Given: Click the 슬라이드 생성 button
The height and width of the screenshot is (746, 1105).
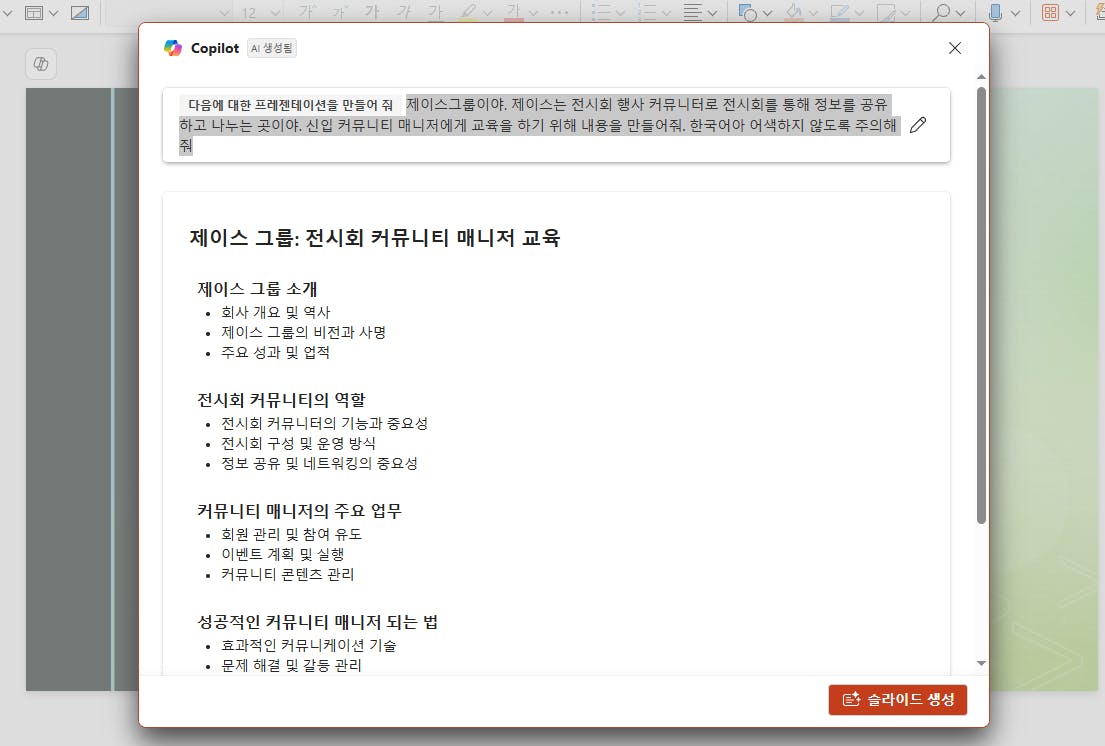Looking at the screenshot, I should [898, 700].
